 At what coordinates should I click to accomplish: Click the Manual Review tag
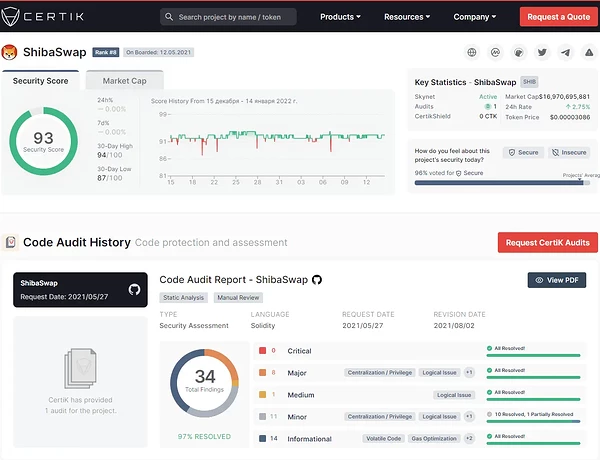pyautogui.click(x=238, y=298)
